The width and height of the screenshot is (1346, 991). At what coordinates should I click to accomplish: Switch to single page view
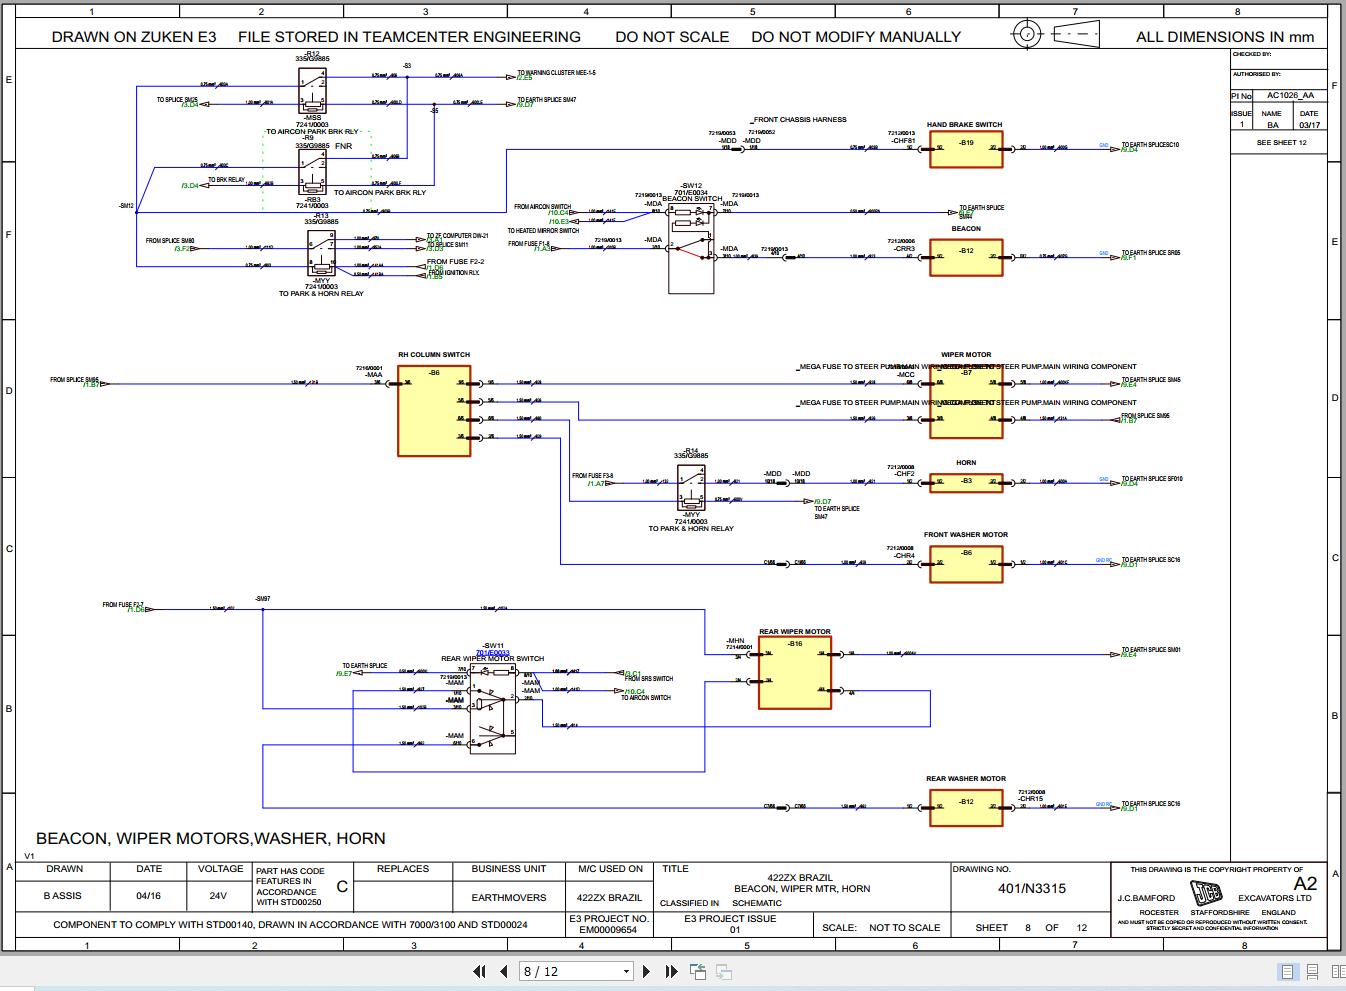(x=1288, y=971)
